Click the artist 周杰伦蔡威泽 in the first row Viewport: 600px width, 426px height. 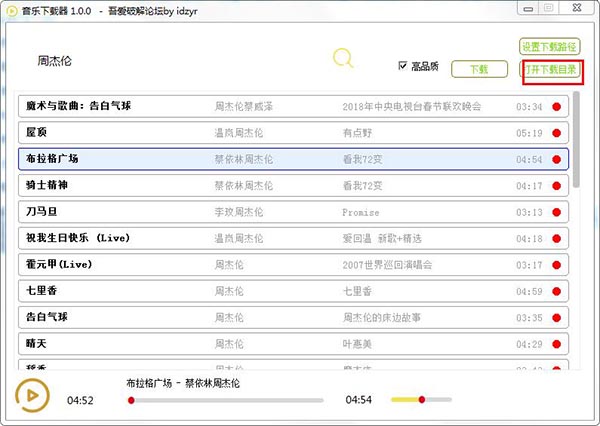[244, 106]
